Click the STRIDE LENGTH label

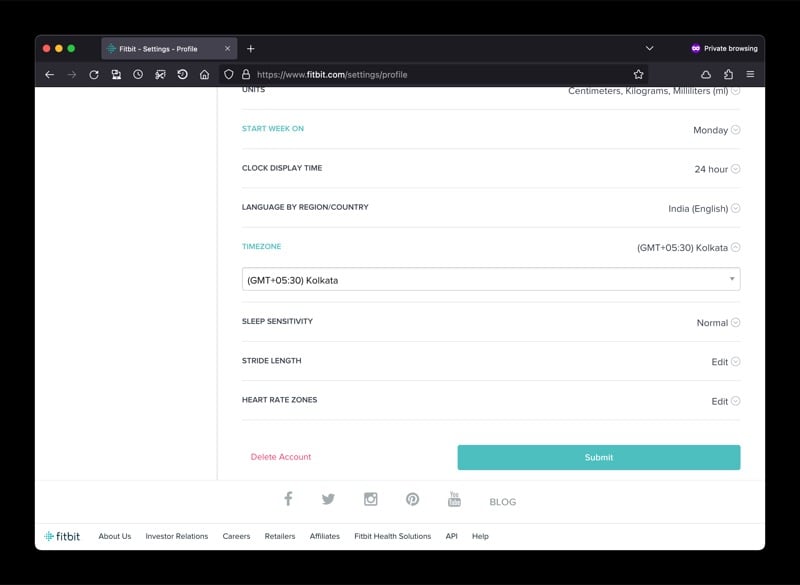click(x=271, y=361)
